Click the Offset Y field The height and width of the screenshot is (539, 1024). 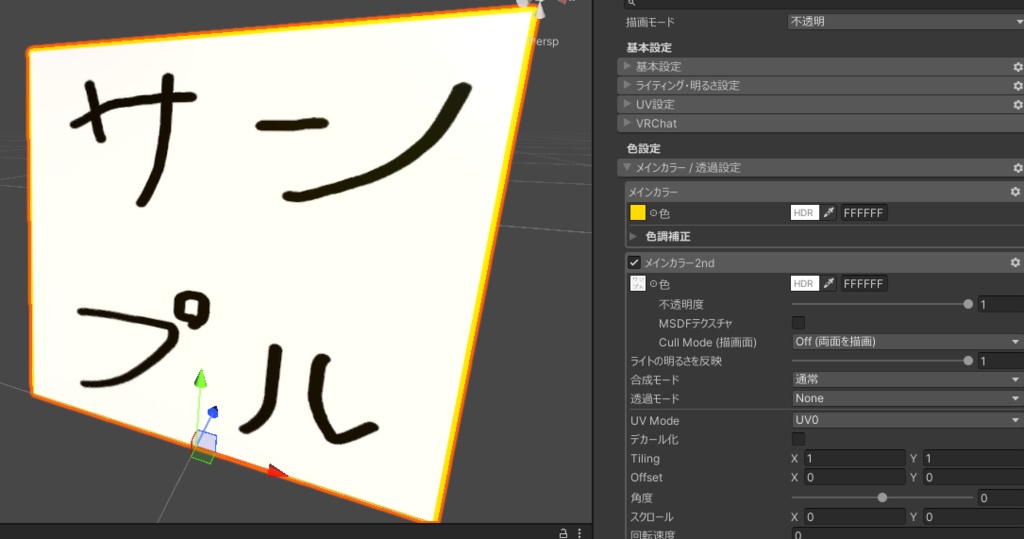pyautogui.click(x=973, y=478)
